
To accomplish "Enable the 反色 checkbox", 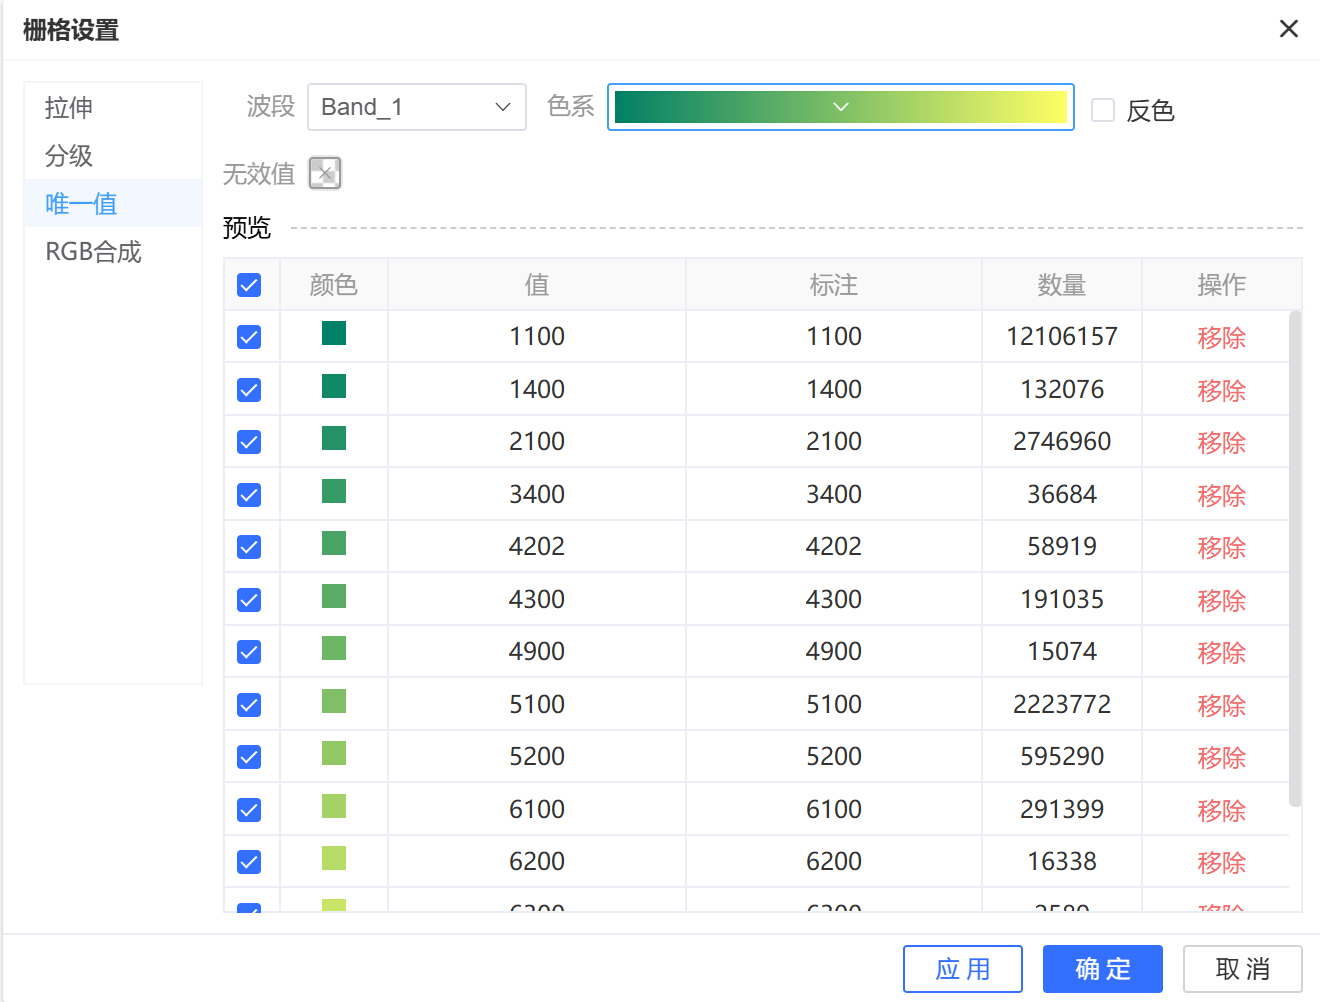I will click(x=1103, y=110).
